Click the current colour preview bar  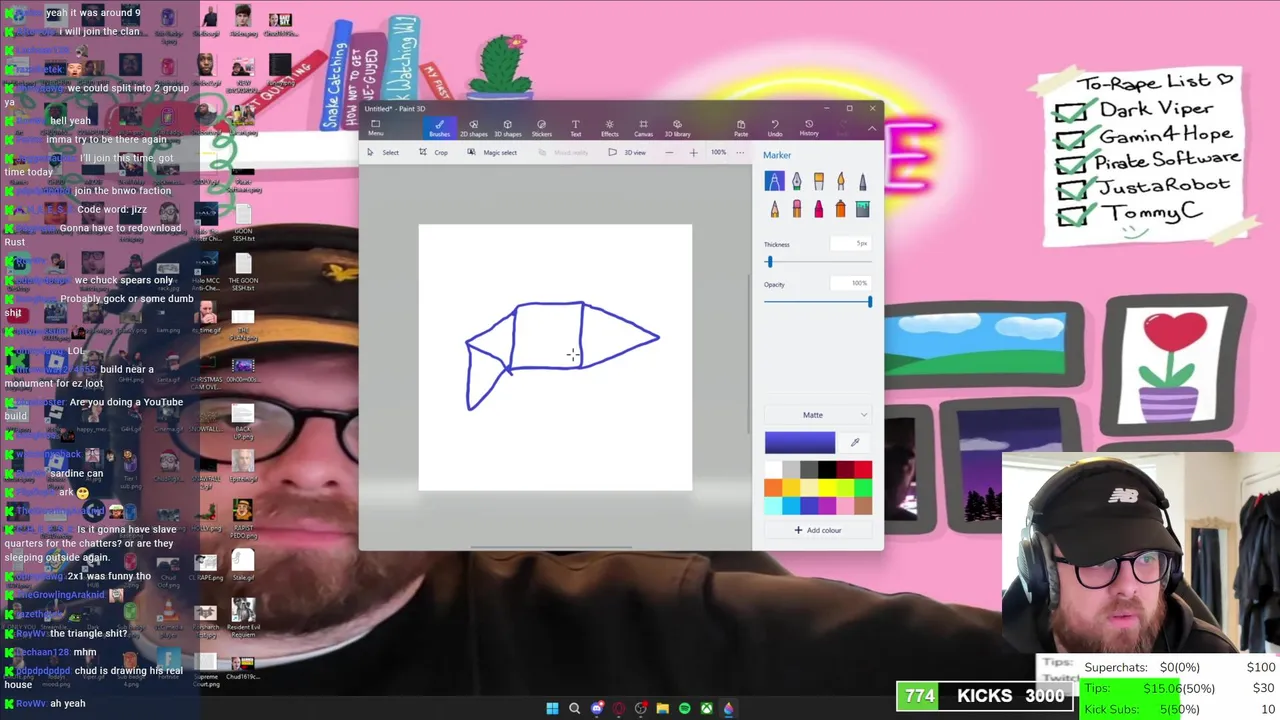pyautogui.click(x=800, y=442)
